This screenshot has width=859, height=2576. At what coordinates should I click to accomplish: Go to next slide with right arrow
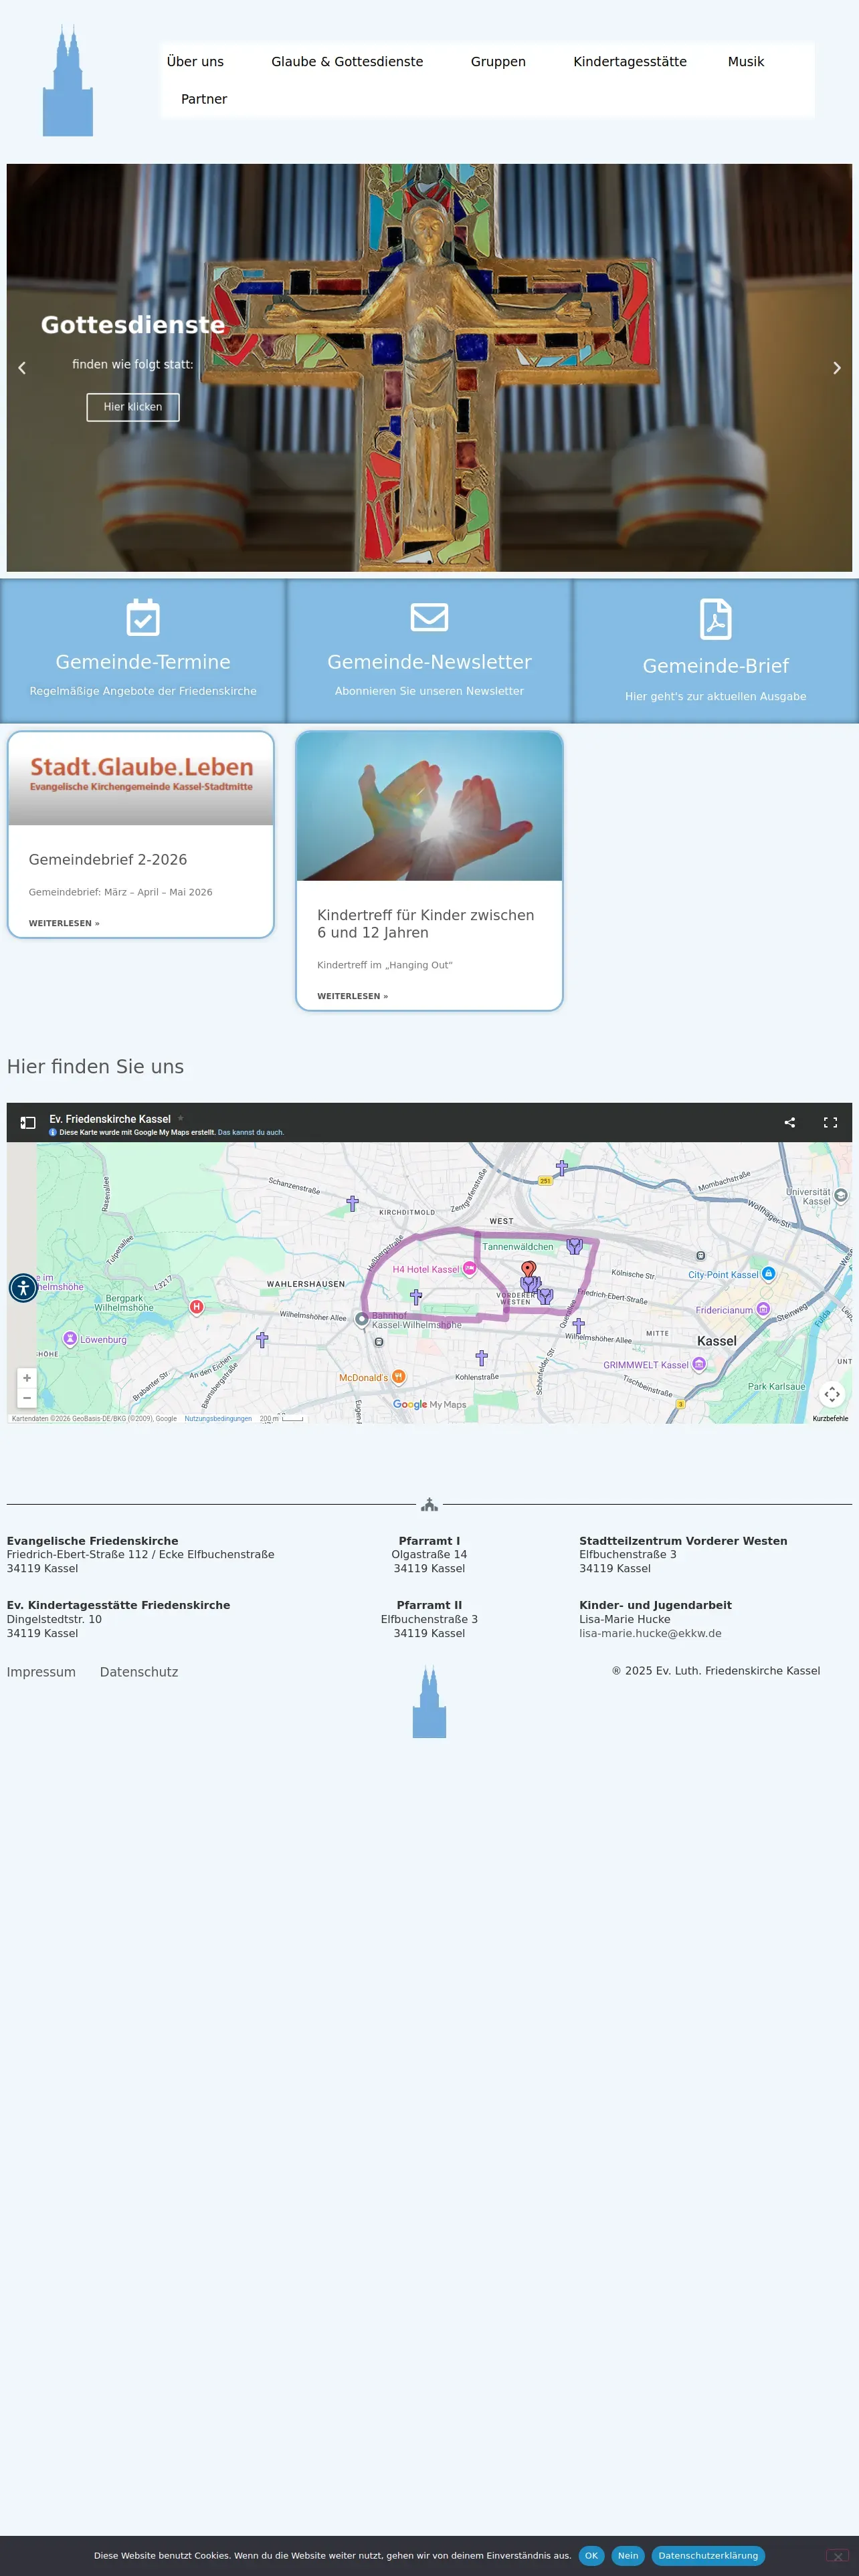point(837,368)
